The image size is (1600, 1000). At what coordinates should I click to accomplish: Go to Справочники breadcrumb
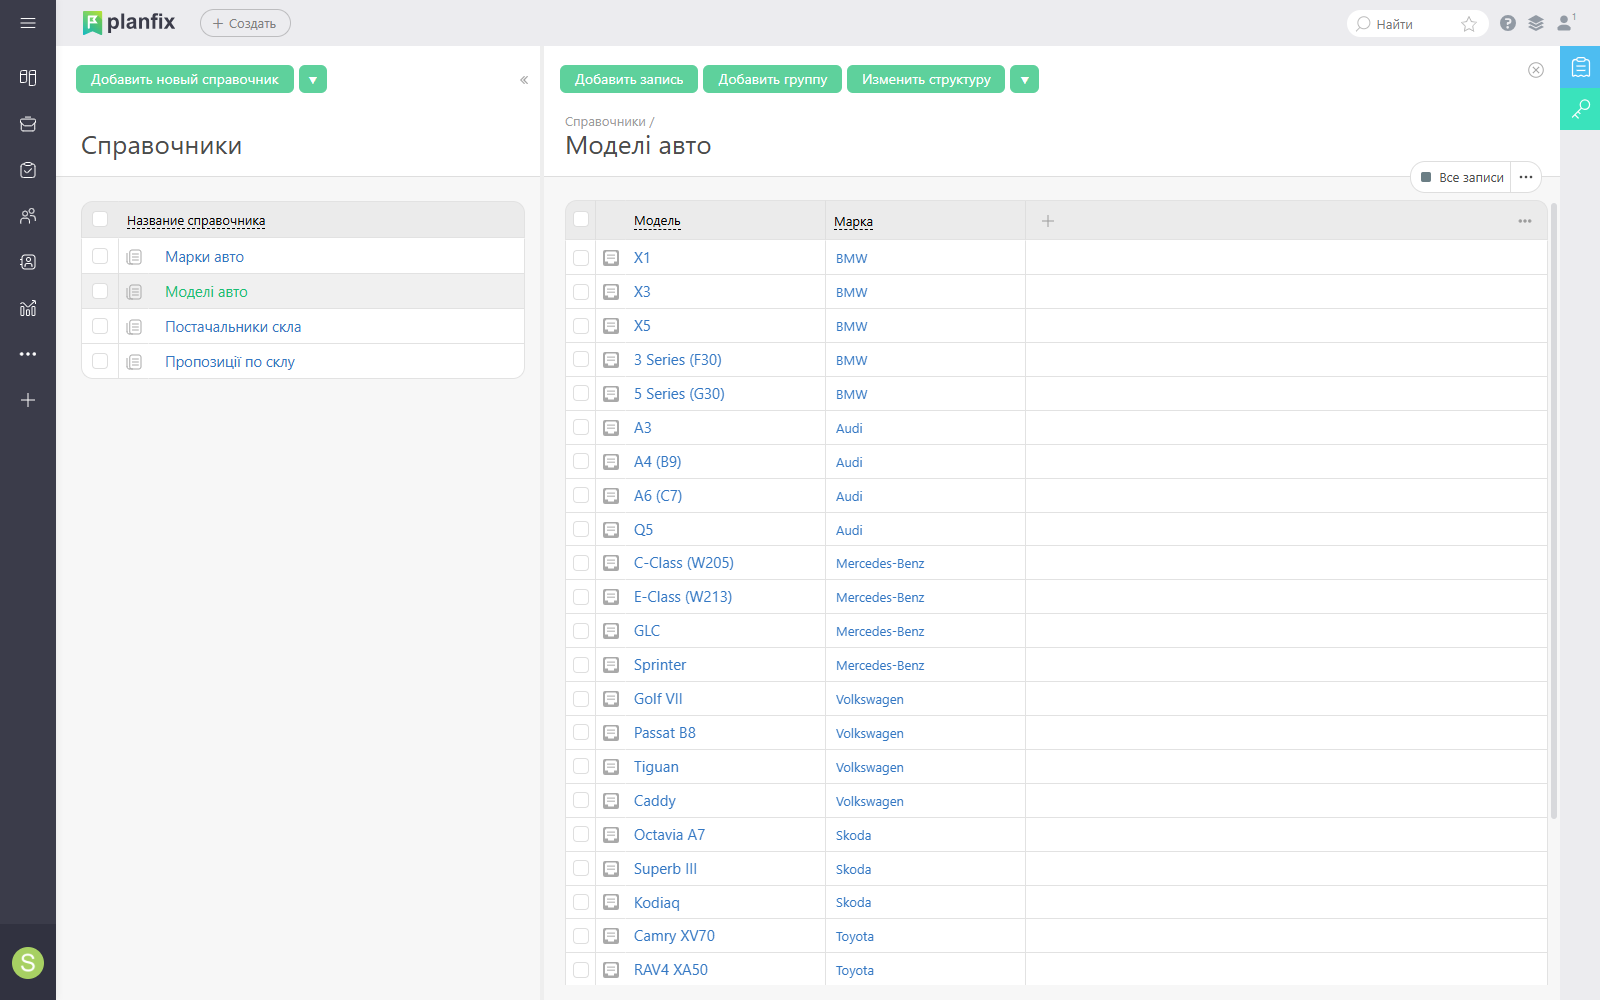point(605,122)
